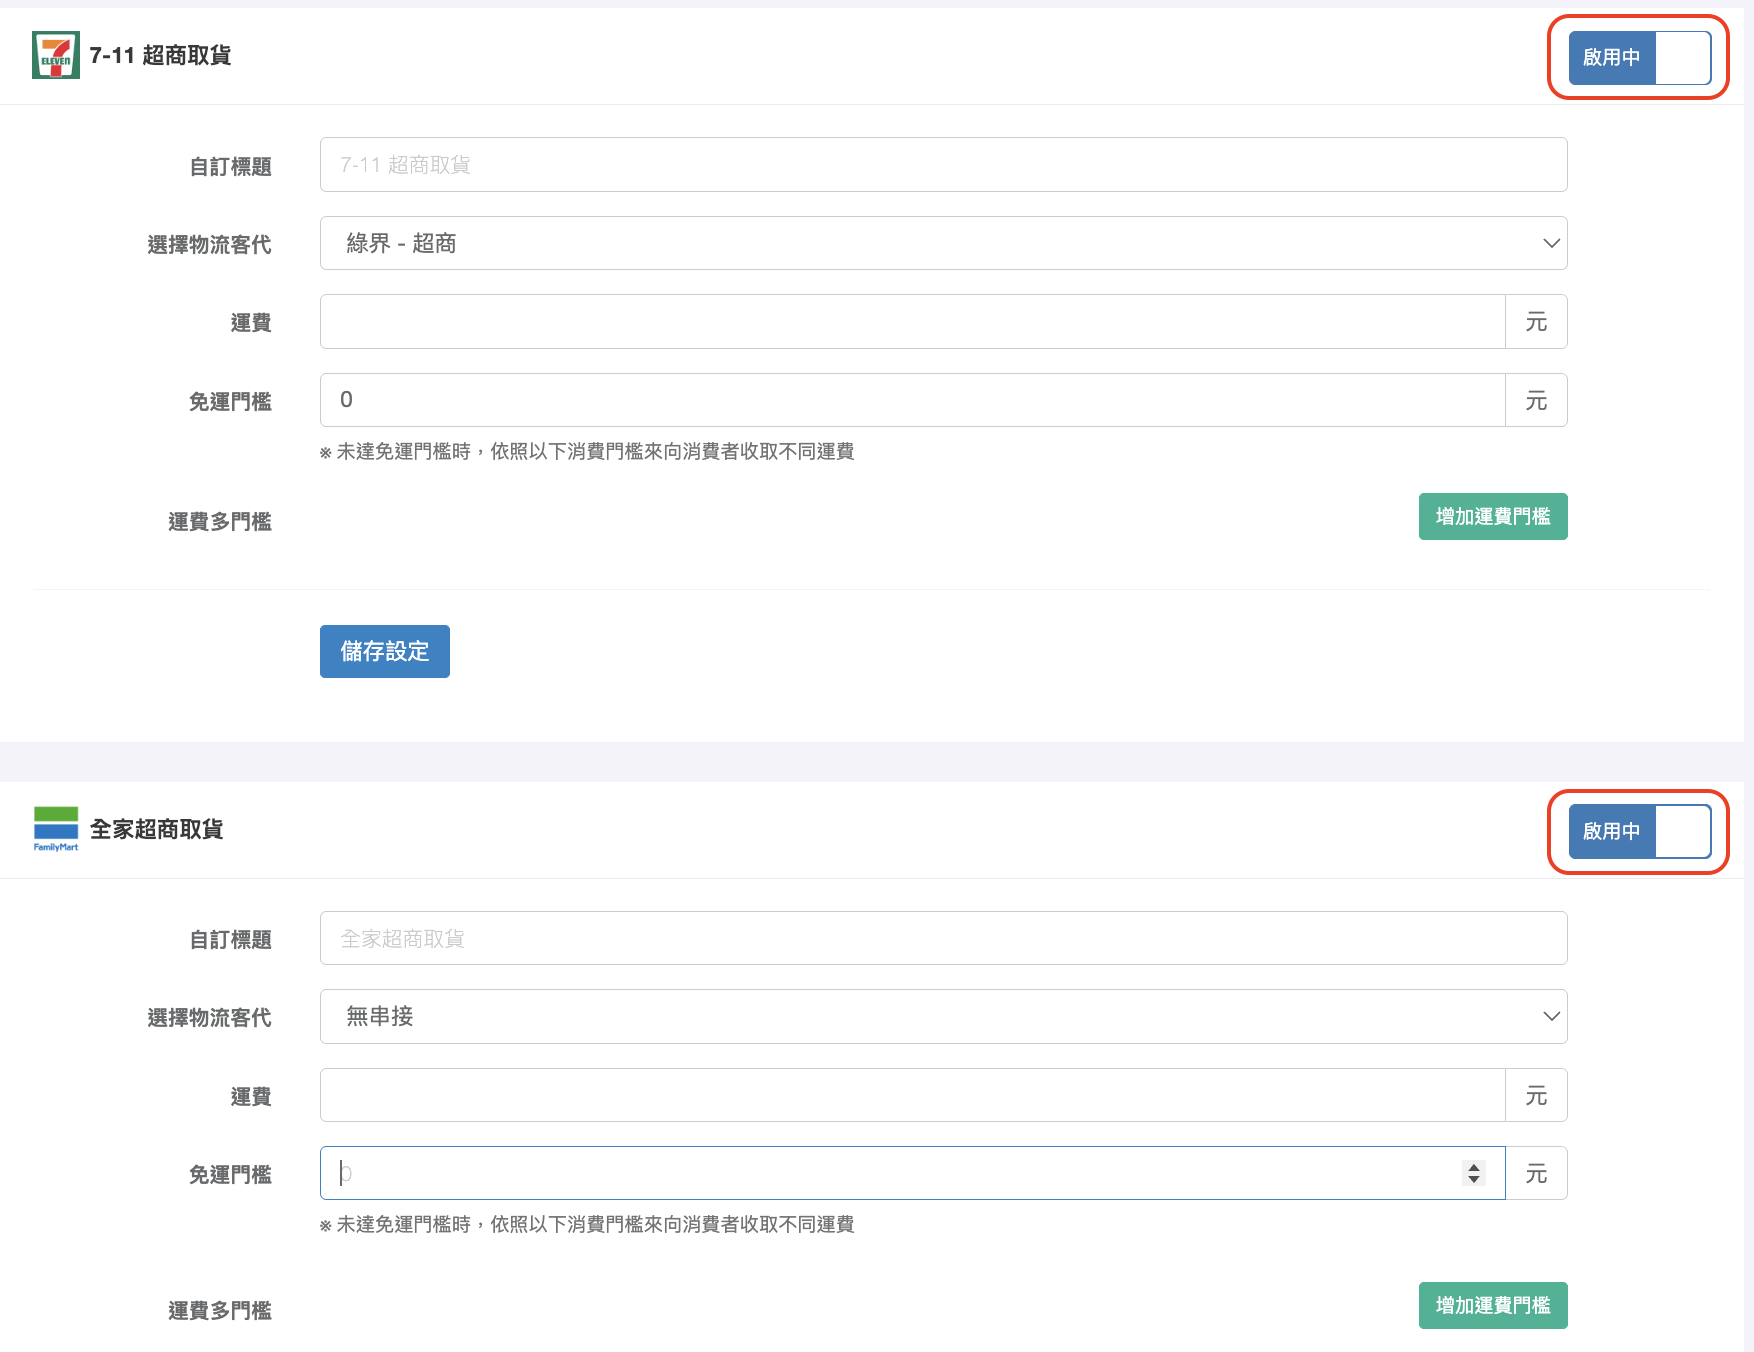Disable the 7-11 超商取貨 啟用中 toggle

1639,58
